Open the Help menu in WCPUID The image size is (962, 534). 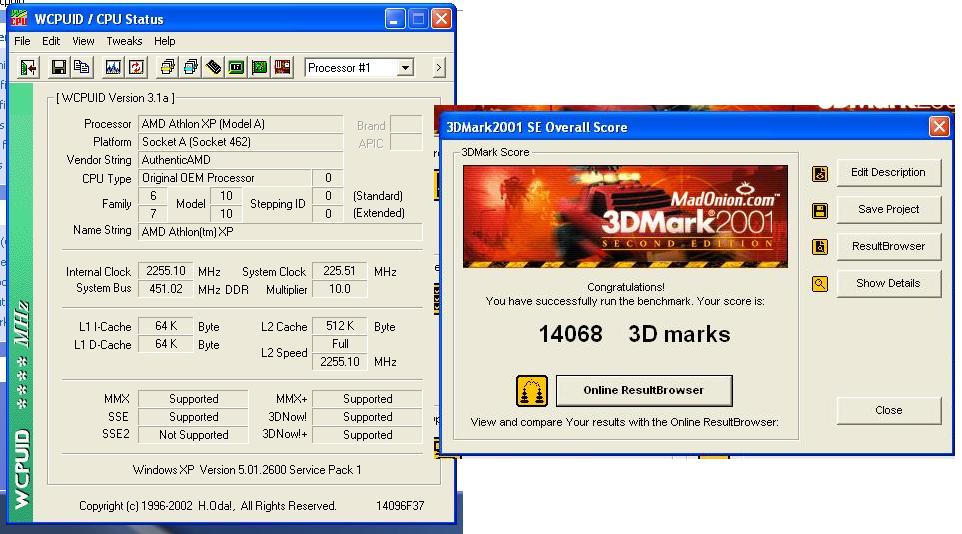pyautogui.click(x=164, y=41)
